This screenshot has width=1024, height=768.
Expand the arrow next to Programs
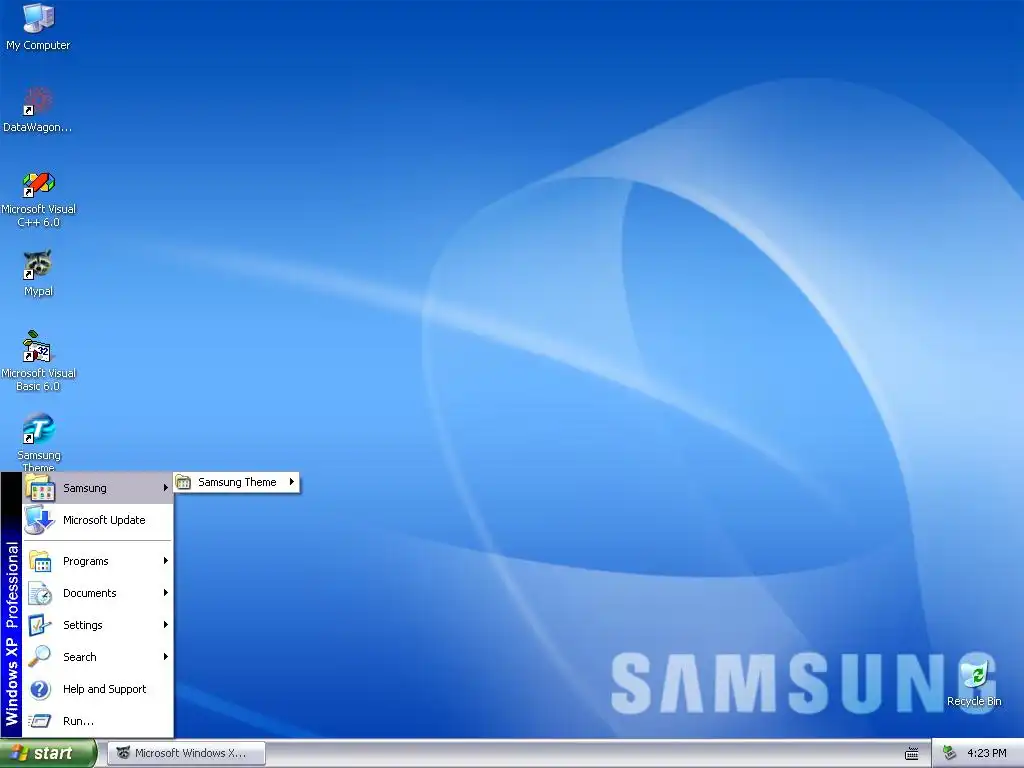tap(166, 561)
